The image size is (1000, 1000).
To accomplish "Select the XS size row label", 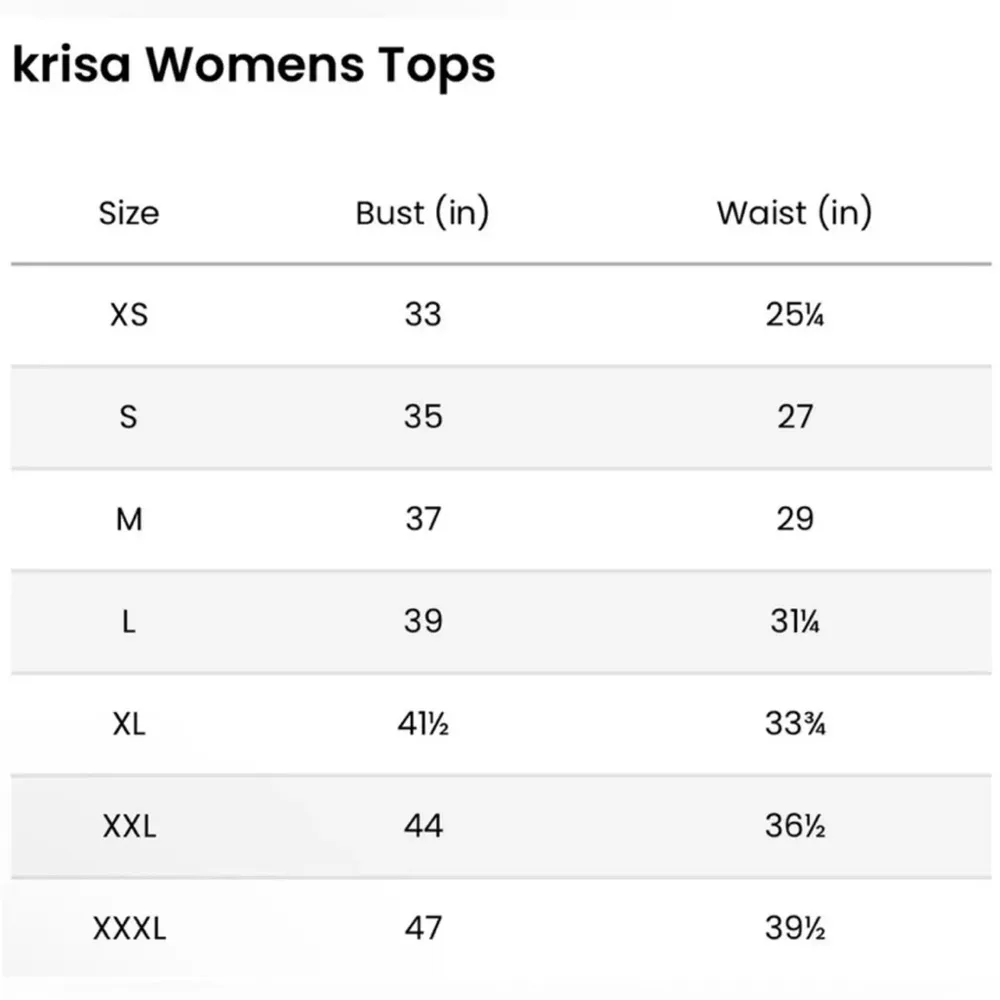I will click(x=129, y=315).
